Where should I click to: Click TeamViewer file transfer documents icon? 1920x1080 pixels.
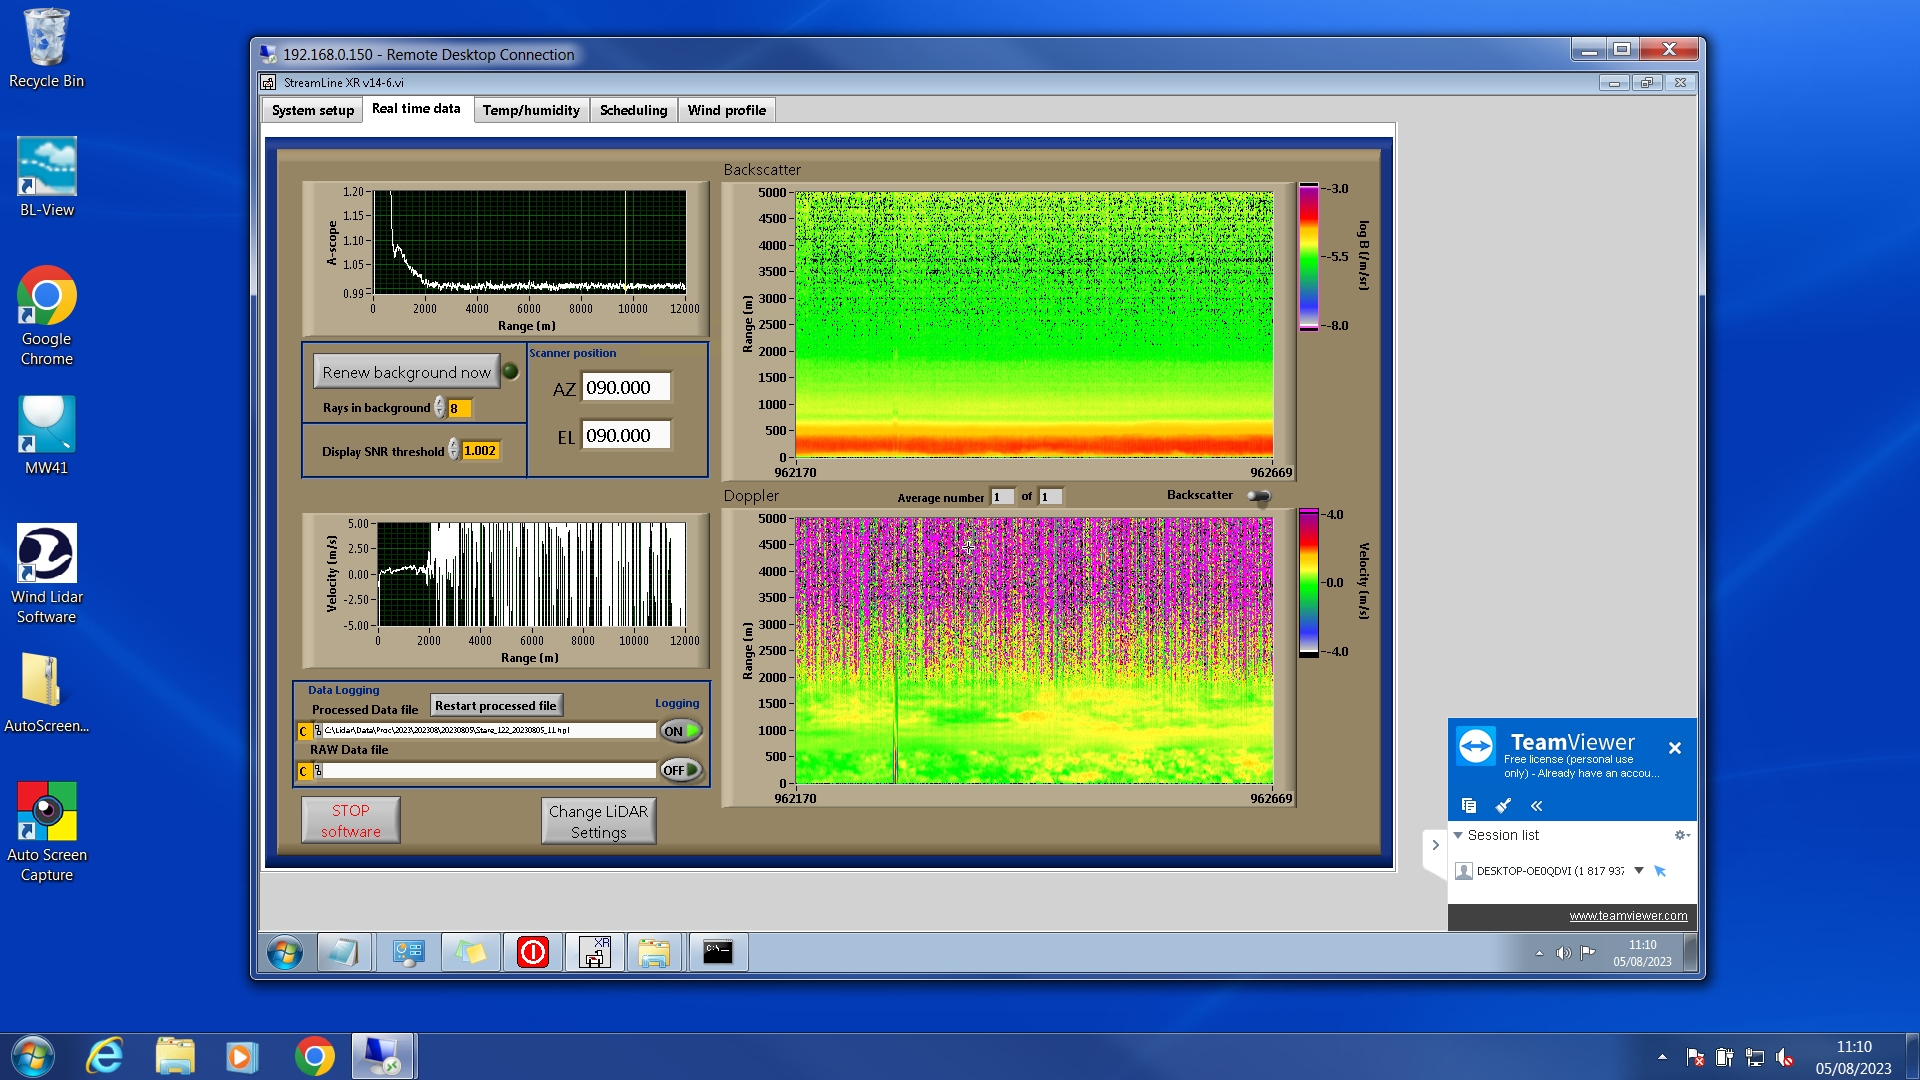click(x=1469, y=806)
